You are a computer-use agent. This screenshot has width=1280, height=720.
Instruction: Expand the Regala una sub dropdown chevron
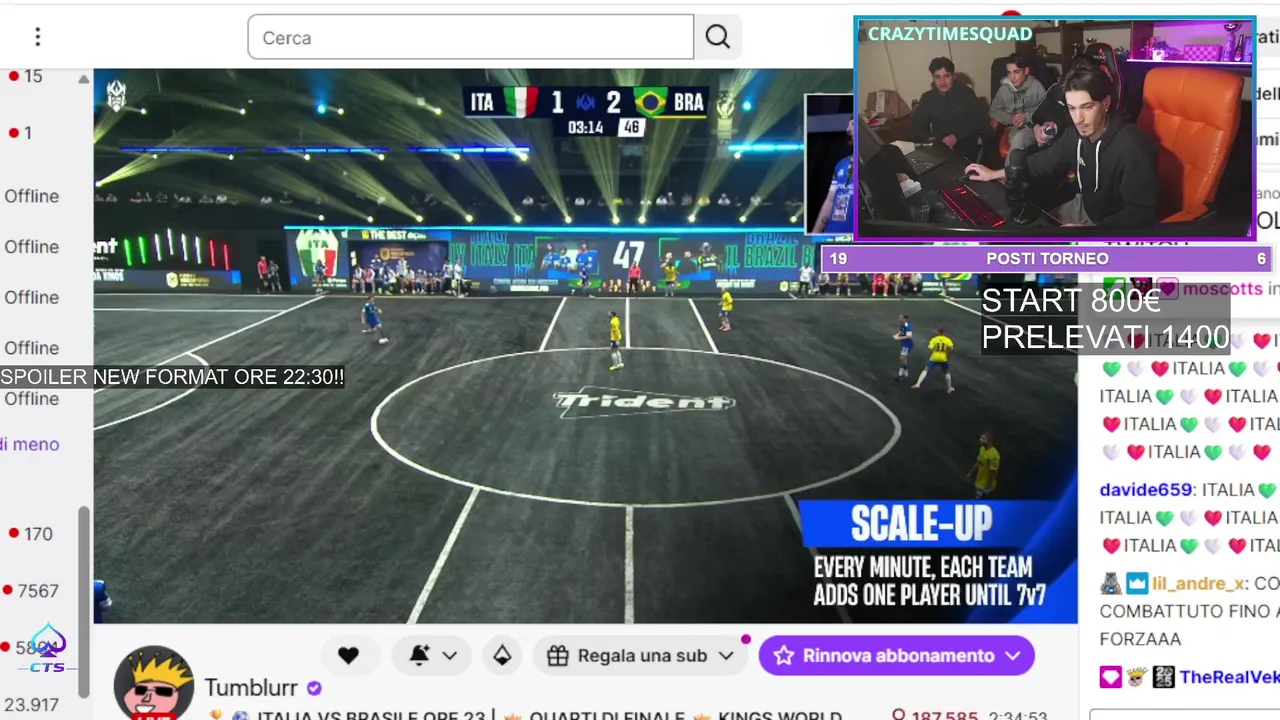pos(726,656)
